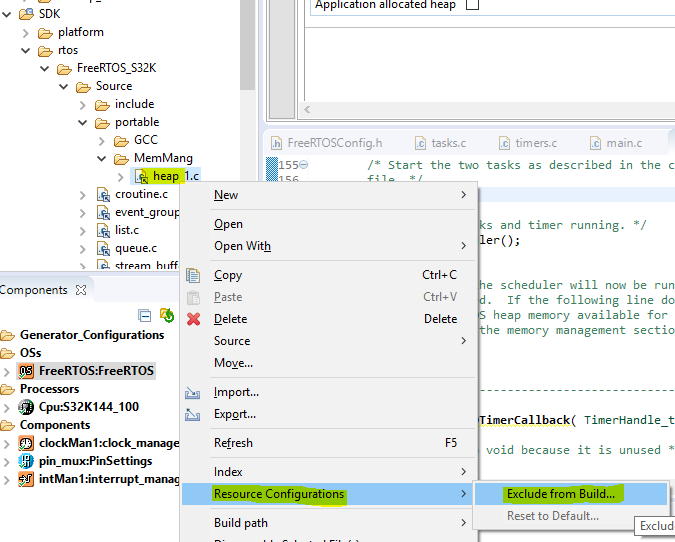The width and height of the screenshot is (675, 542).
Task: Open the Index submenu
Action: (x=329, y=472)
